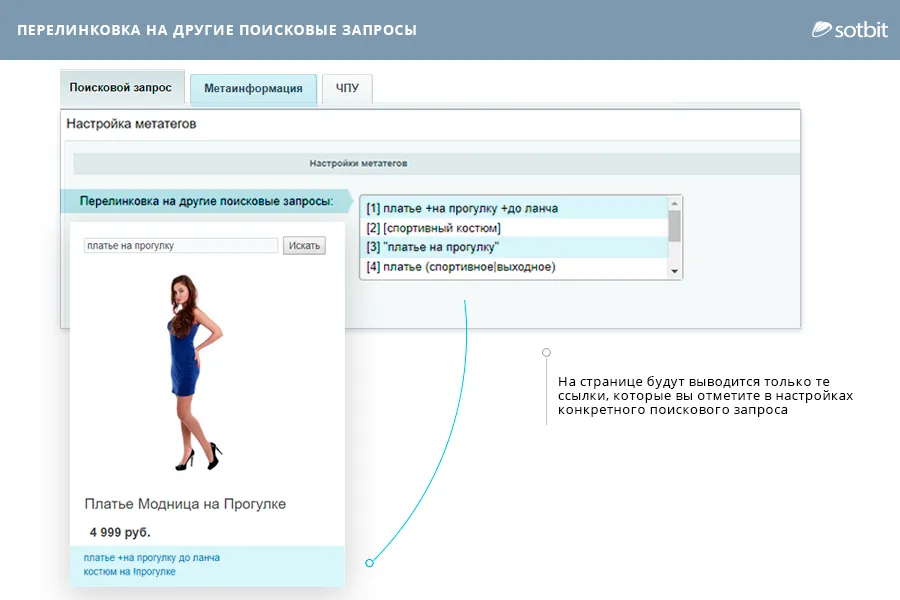
Task: Click the Настройка метатегов heading
Action: 131,124
